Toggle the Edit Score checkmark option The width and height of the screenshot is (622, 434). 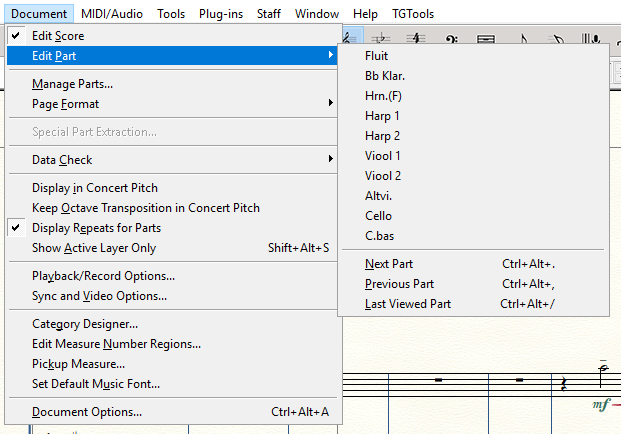tap(58, 36)
